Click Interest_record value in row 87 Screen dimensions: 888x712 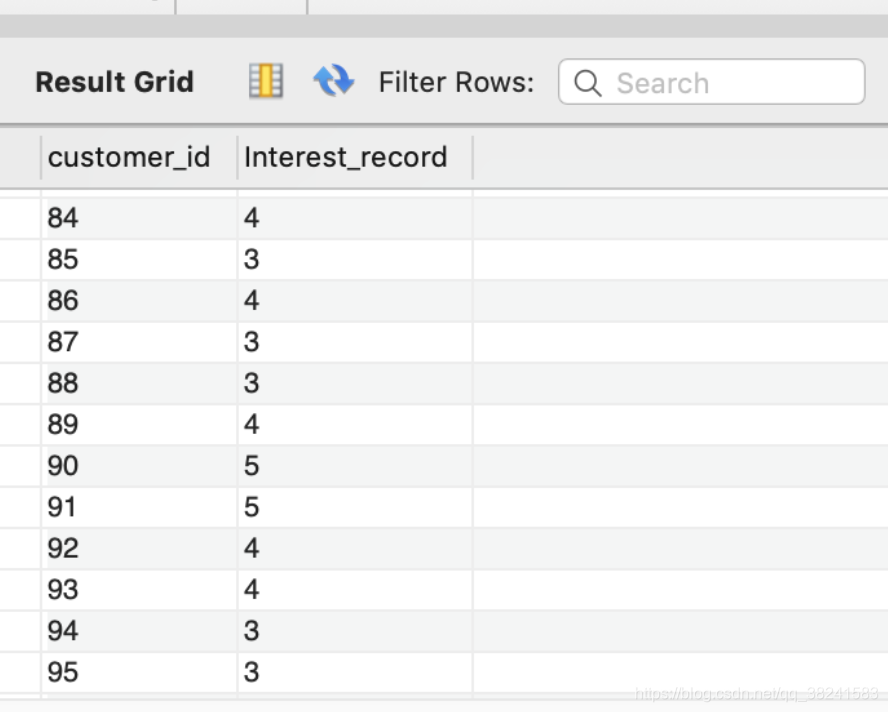click(355, 342)
